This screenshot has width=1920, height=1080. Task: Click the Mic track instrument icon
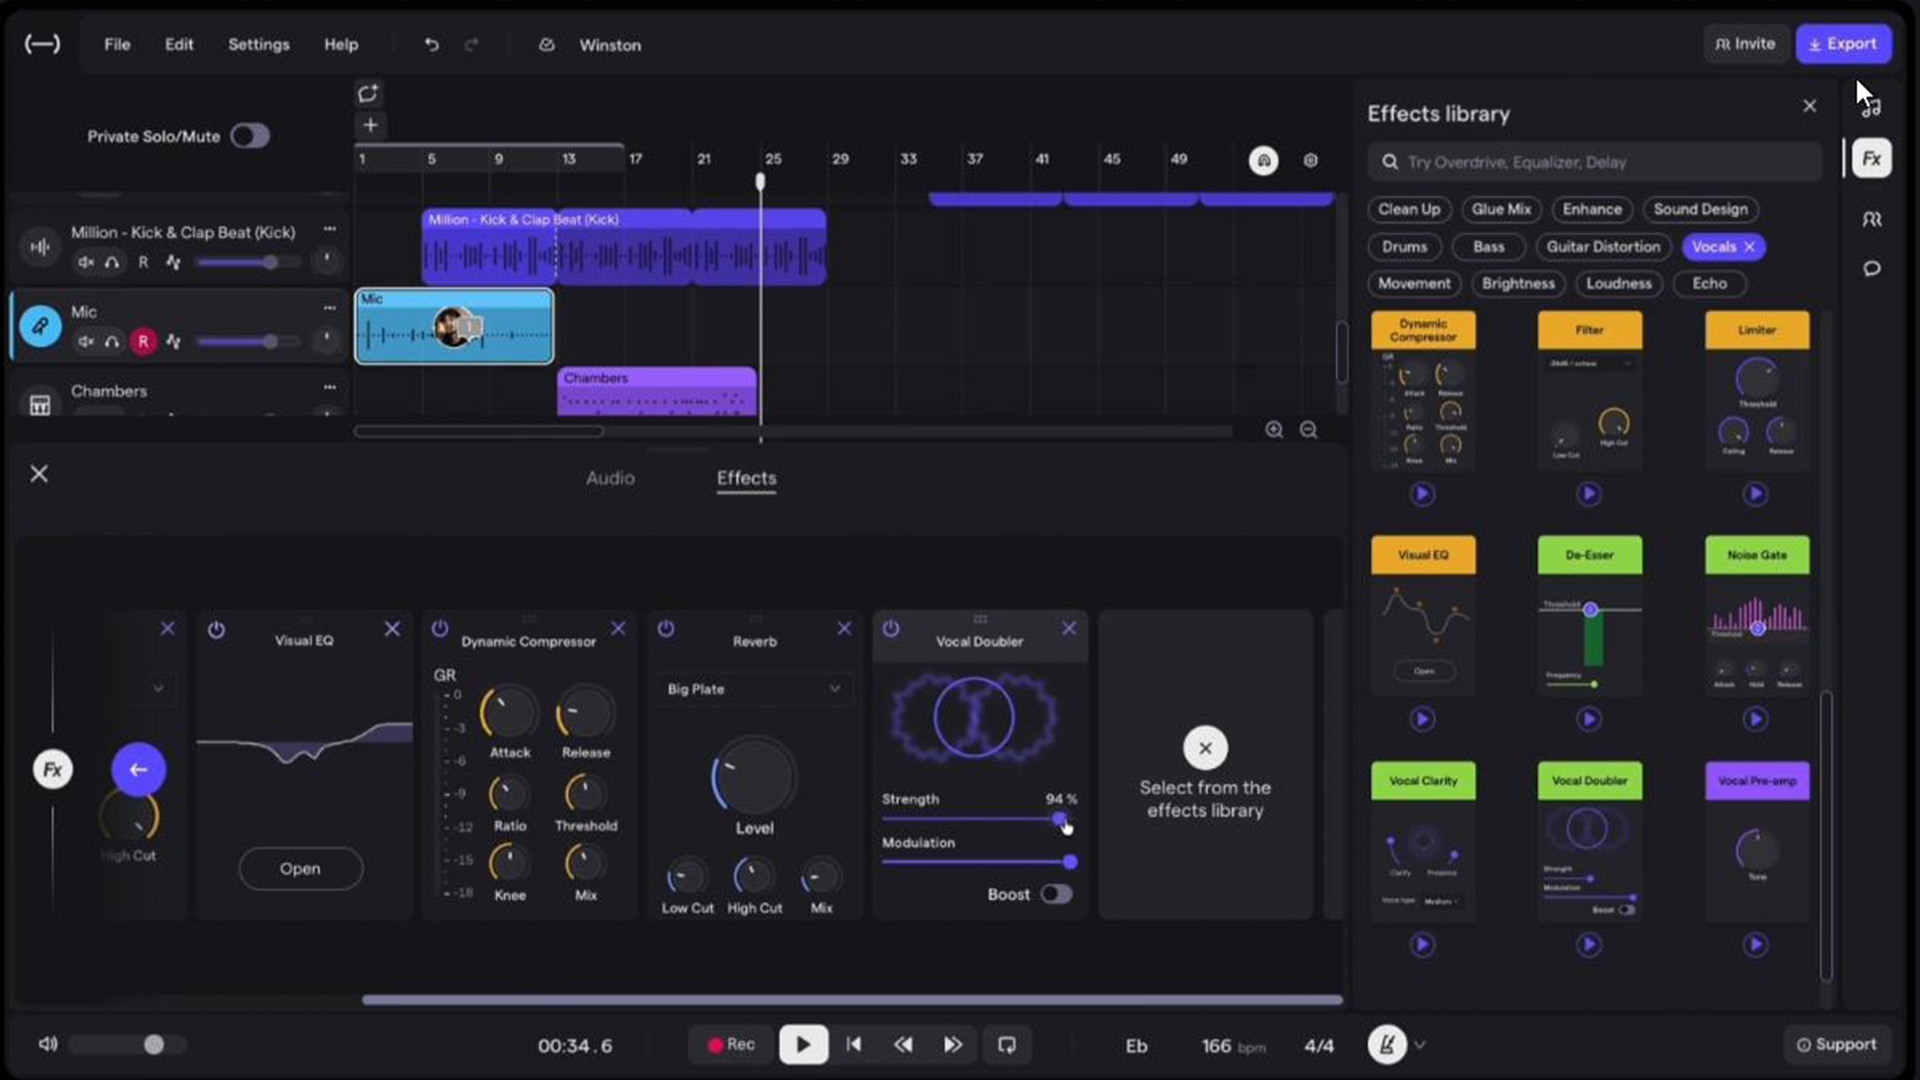40,326
